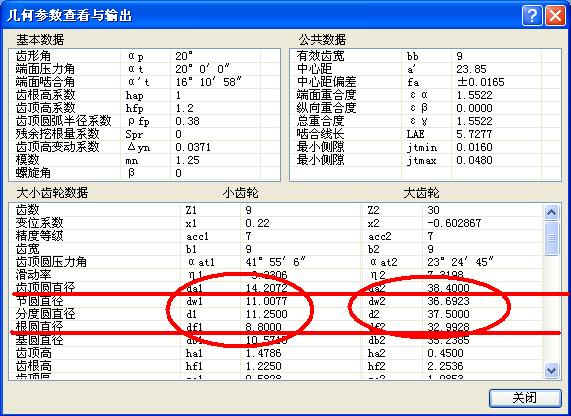Select the 端面重合度 value 1.5522
The height and width of the screenshot is (416, 571).
tap(474, 95)
